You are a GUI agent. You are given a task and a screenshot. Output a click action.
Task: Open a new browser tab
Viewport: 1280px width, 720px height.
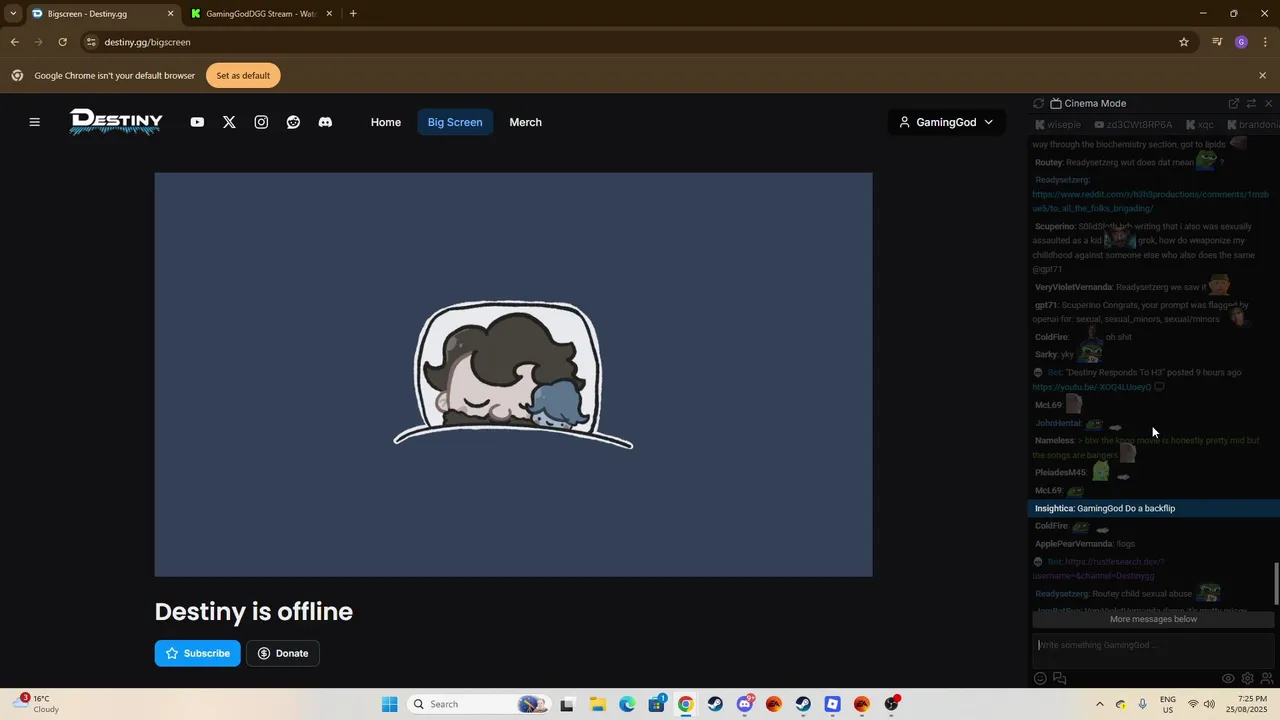[x=353, y=14]
